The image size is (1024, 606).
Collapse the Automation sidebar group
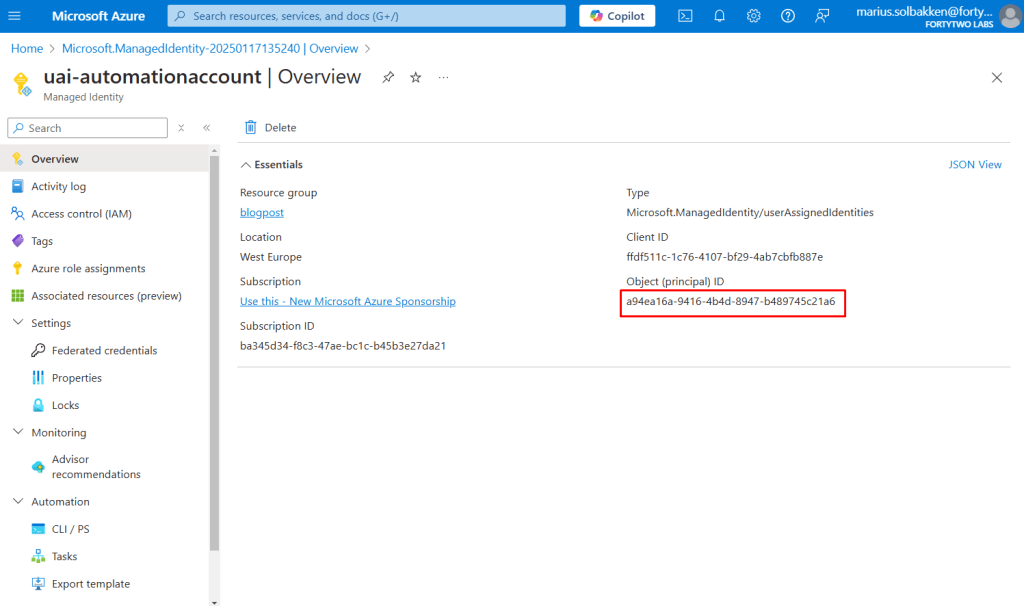click(18, 502)
